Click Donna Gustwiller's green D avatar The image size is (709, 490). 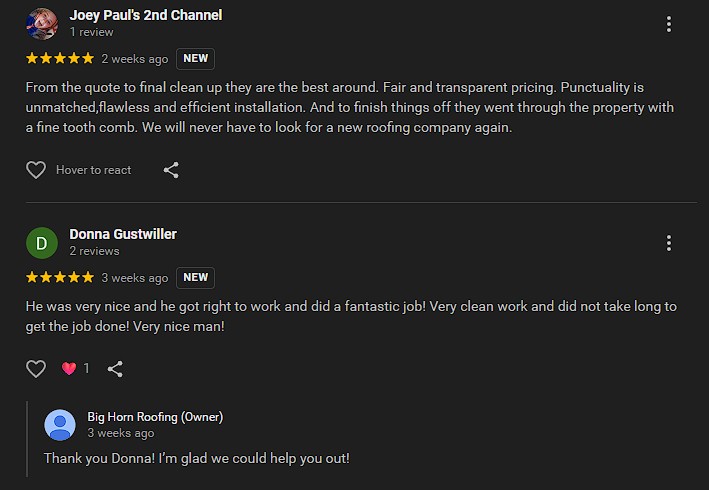[x=42, y=243]
